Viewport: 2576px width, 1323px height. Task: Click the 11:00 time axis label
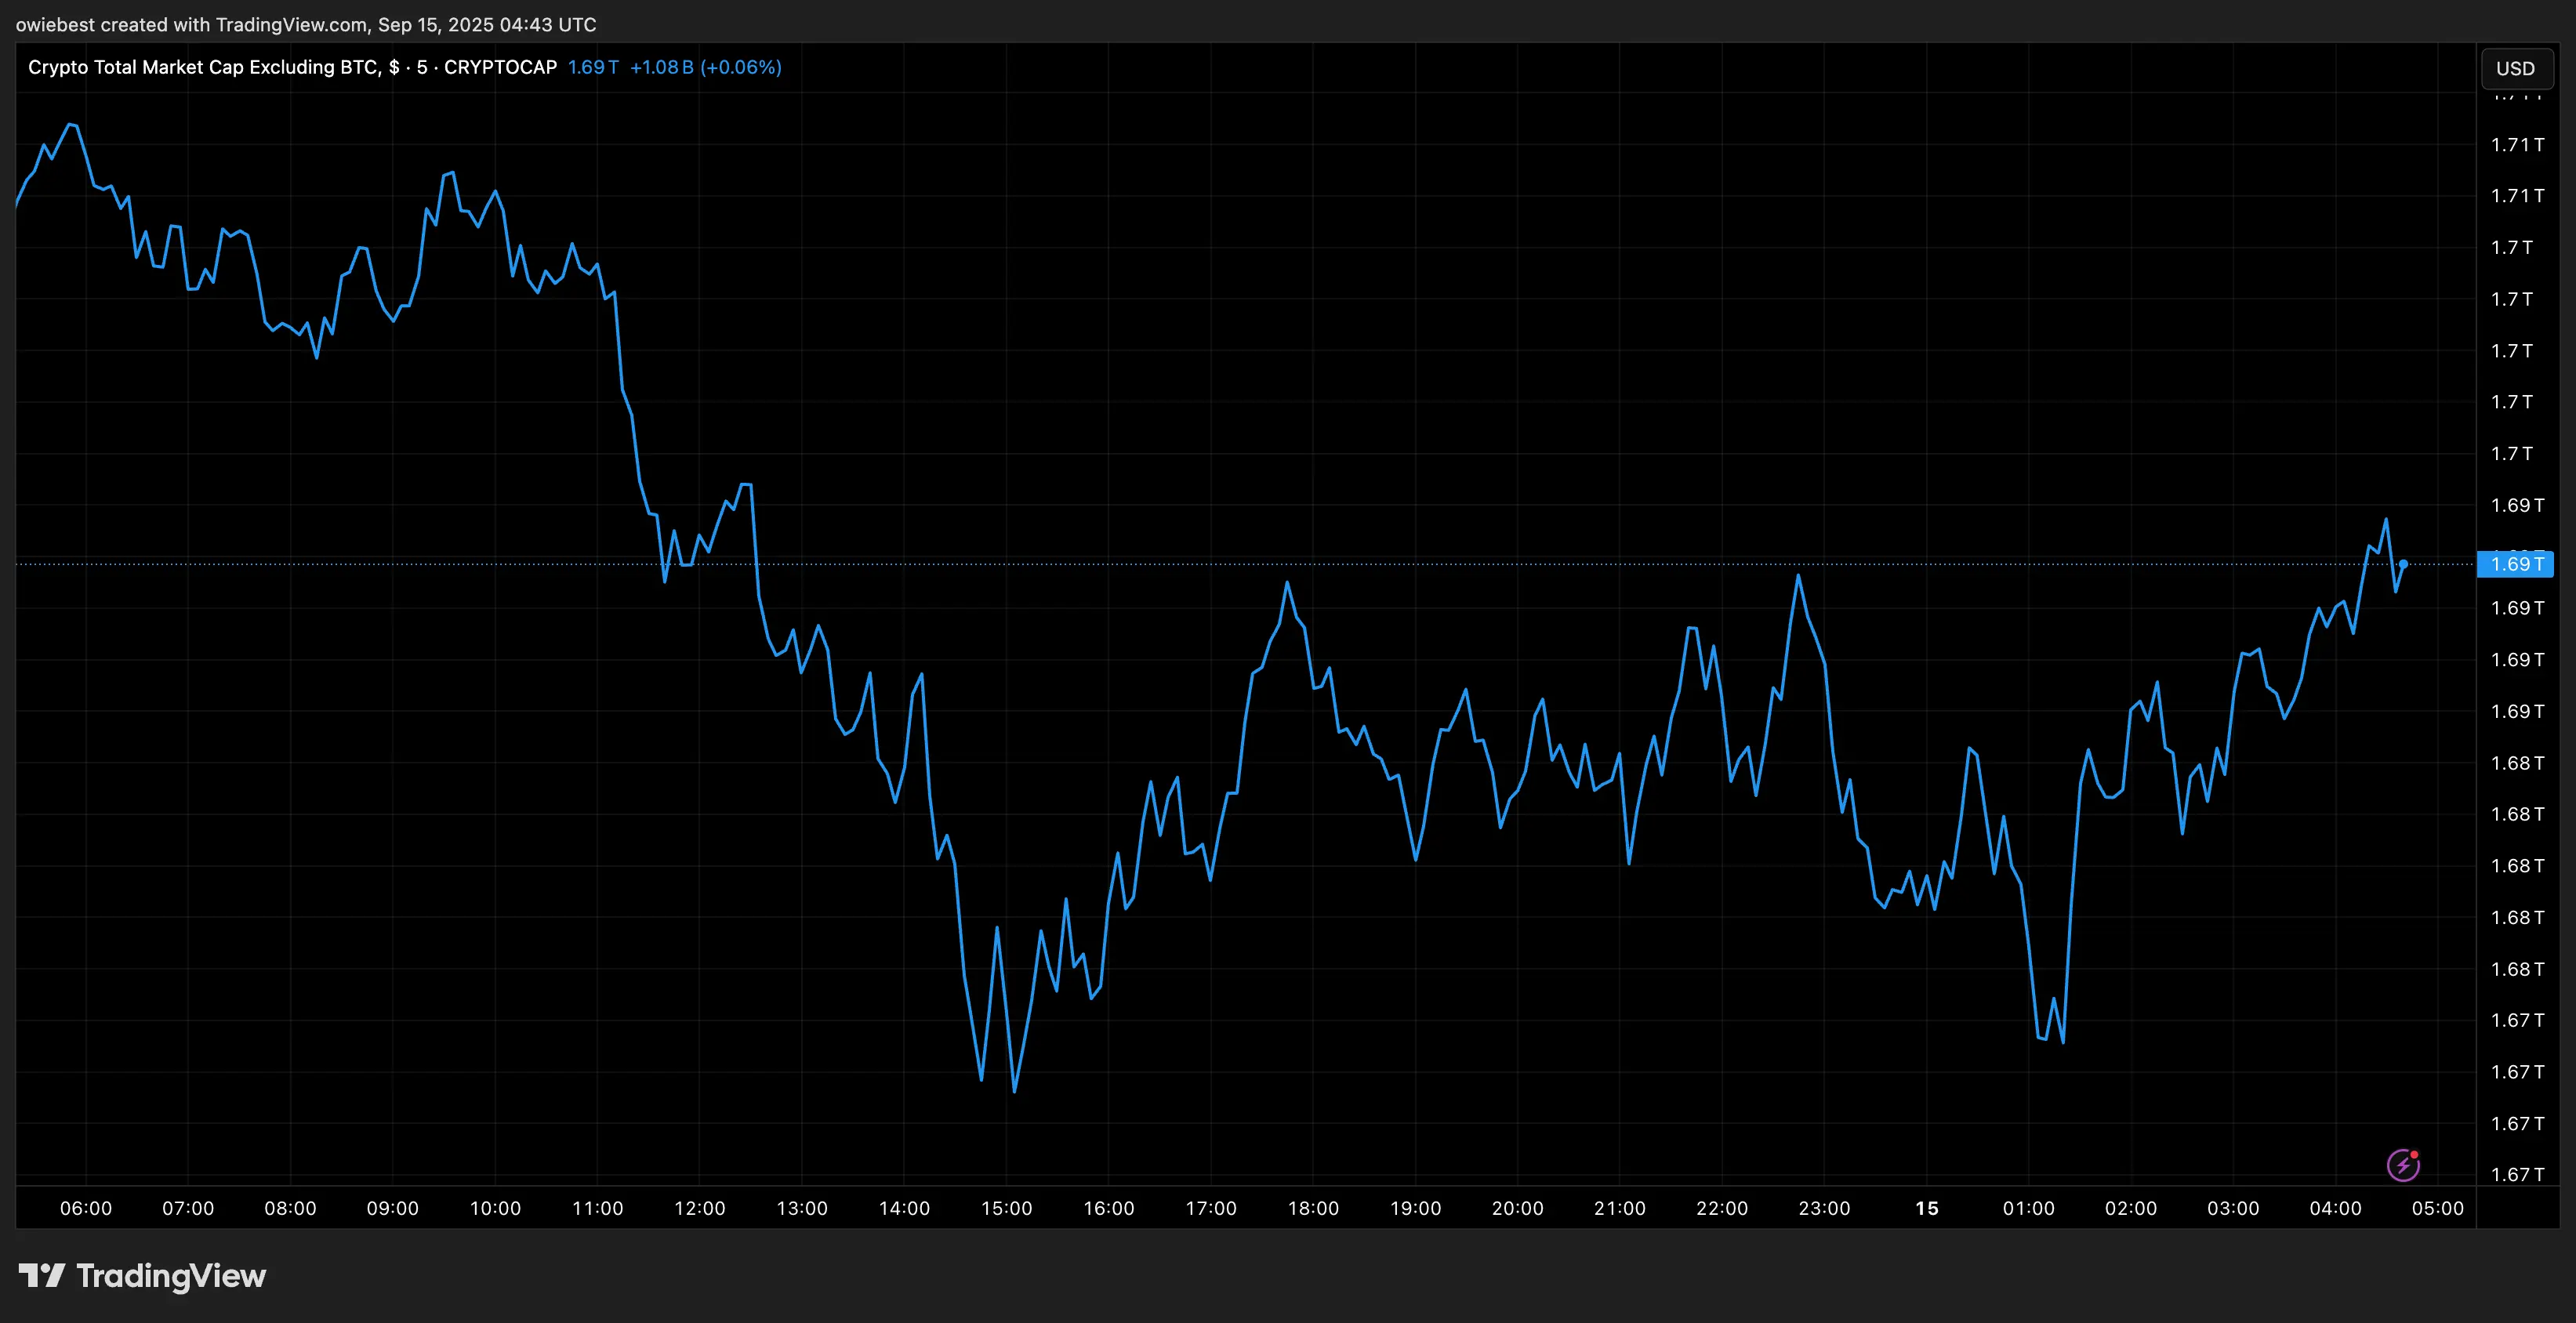pos(597,1208)
